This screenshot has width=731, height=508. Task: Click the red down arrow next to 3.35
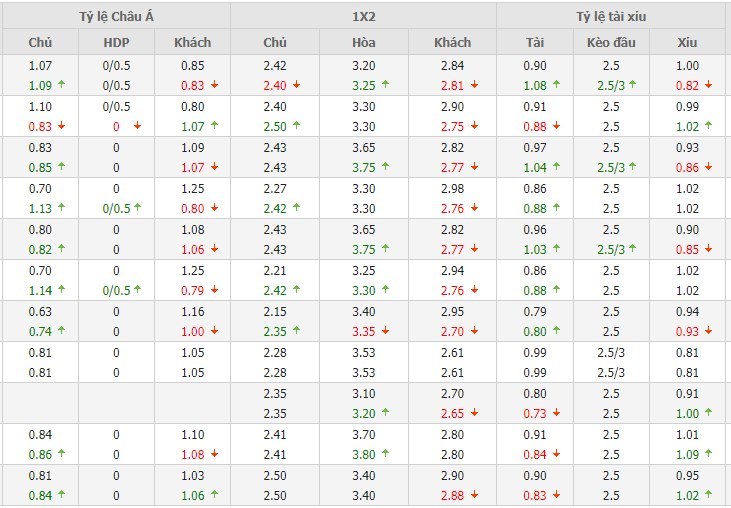click(x=384, y=331)
